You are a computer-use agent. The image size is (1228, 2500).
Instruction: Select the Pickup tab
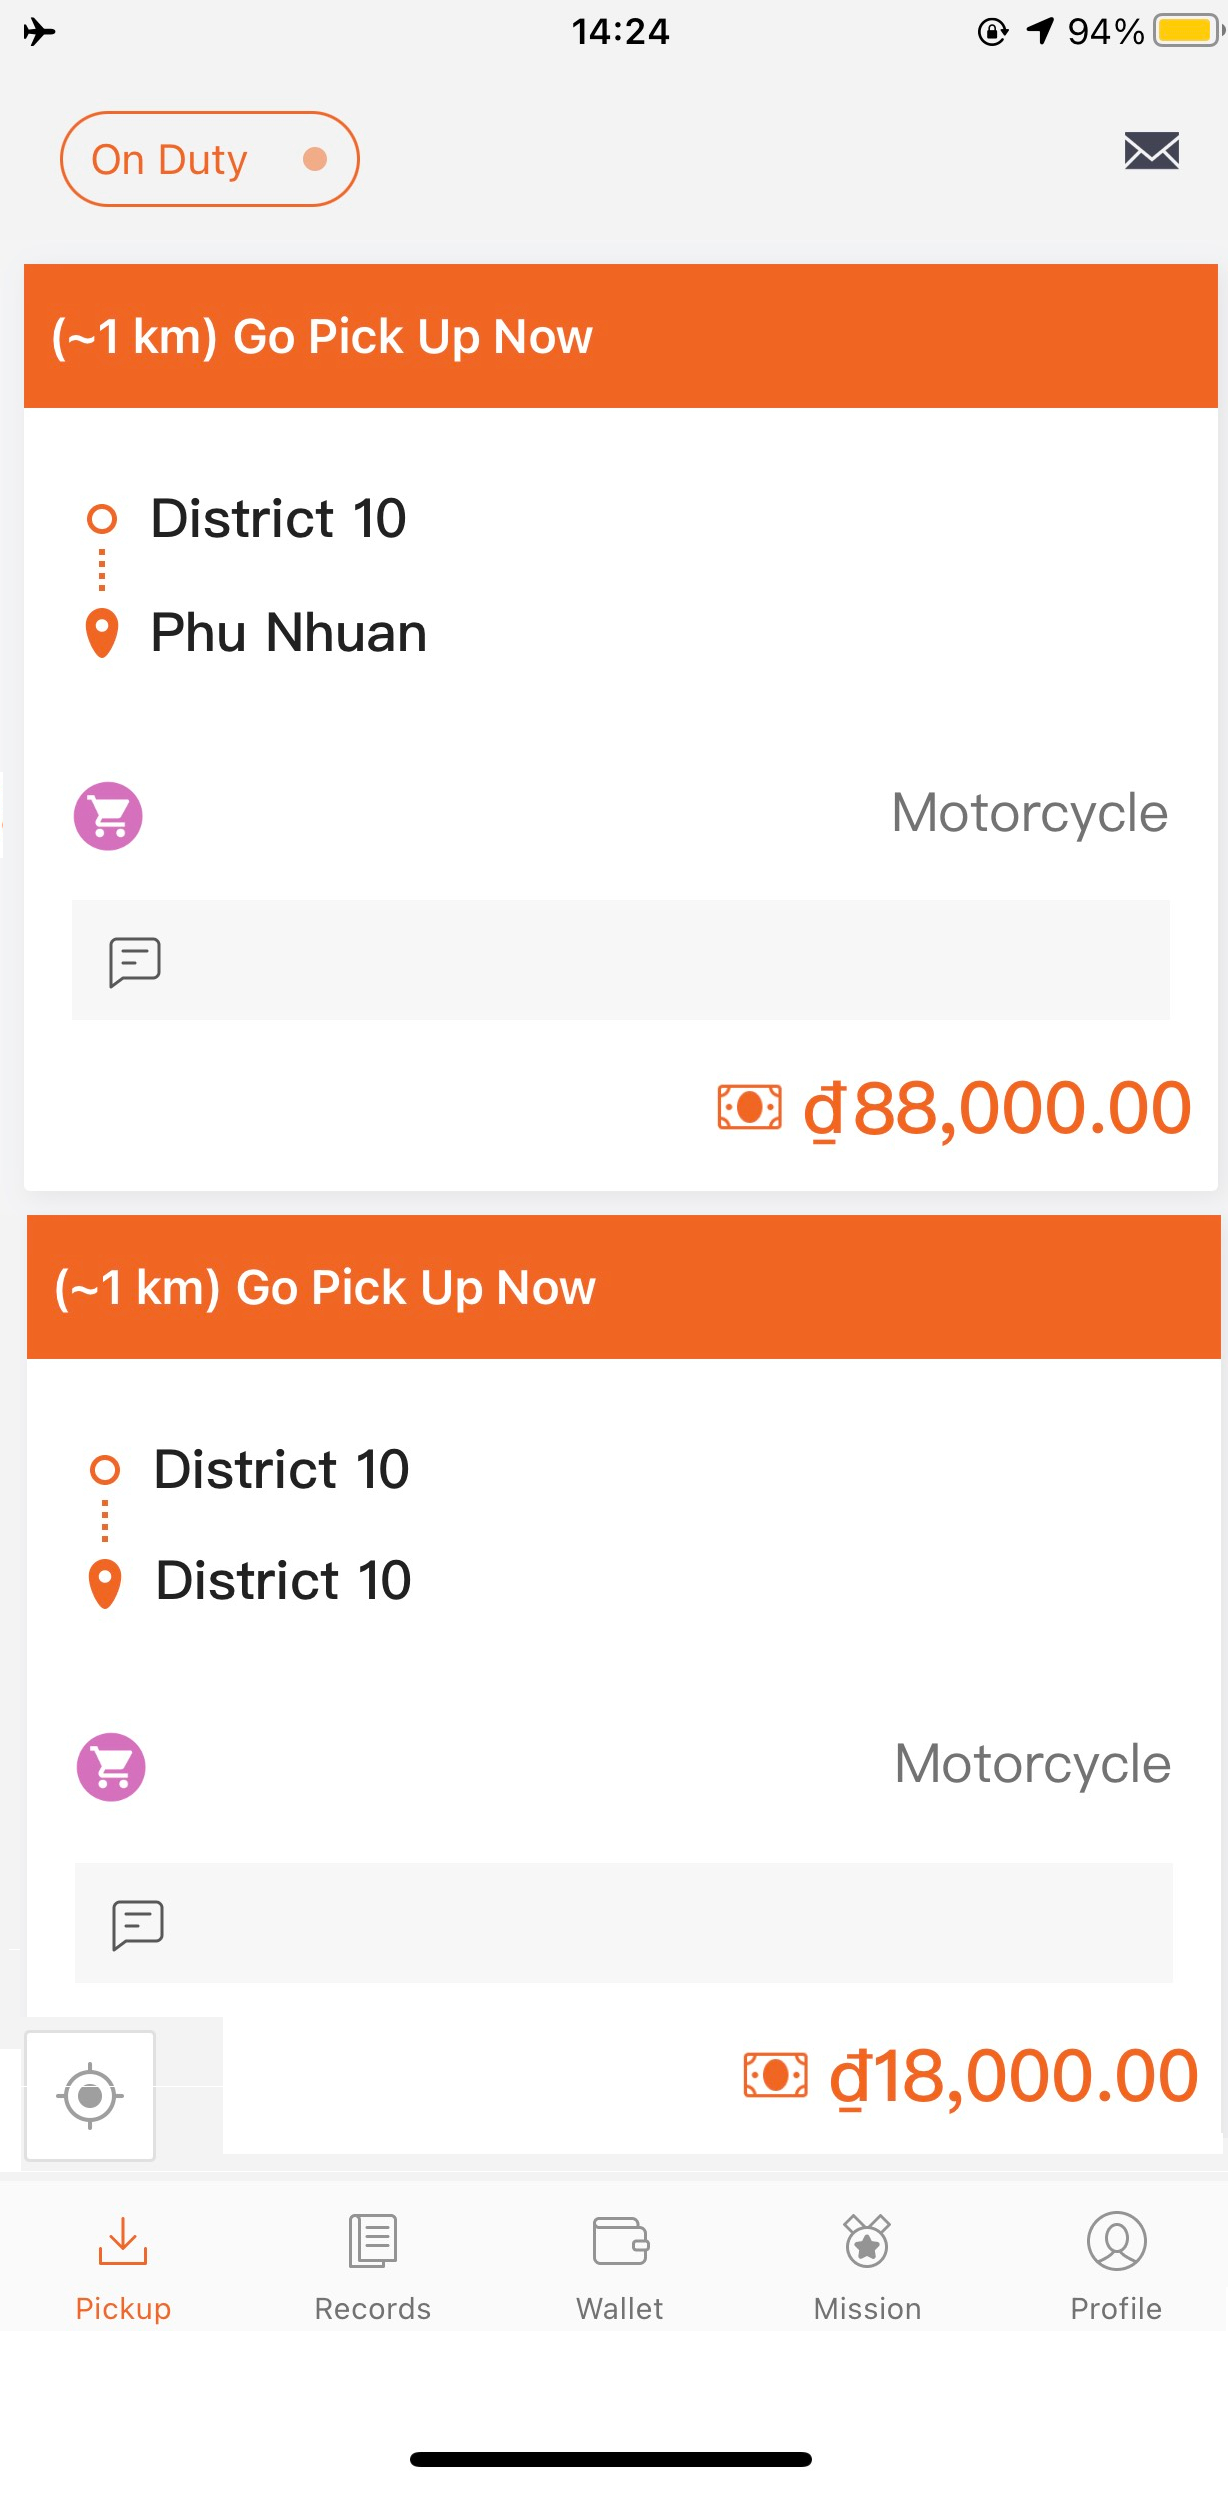click(123, 2268)
